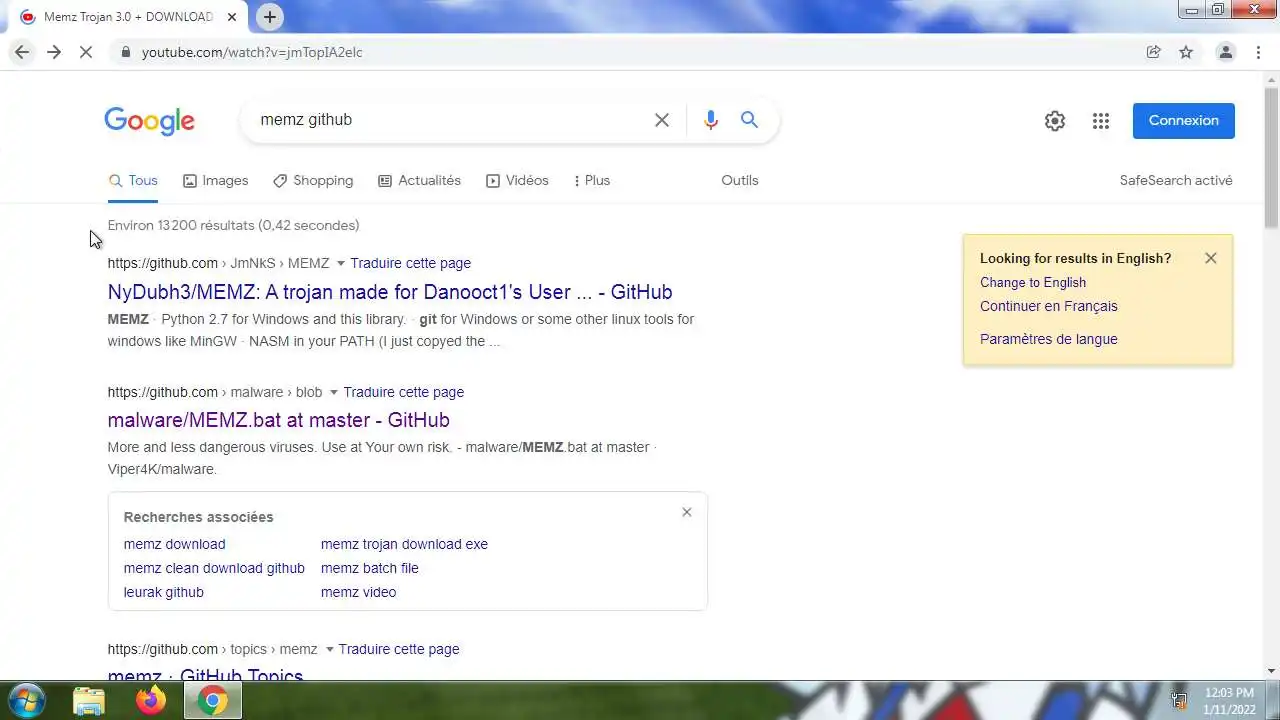The height and width of the screenshot is (720, 1280).
Task: Open the NyDubh3/MEMZ GitHub result
Action: pos(390,292)
